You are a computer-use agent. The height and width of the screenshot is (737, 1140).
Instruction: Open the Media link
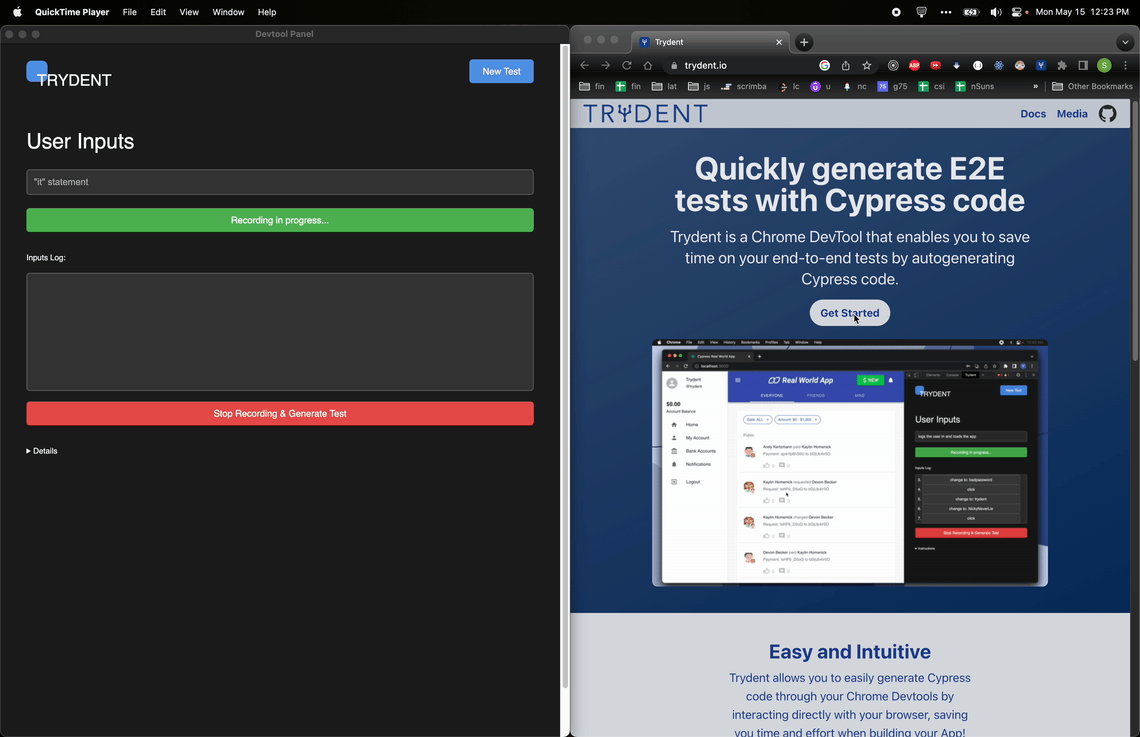coord(1072,114)
